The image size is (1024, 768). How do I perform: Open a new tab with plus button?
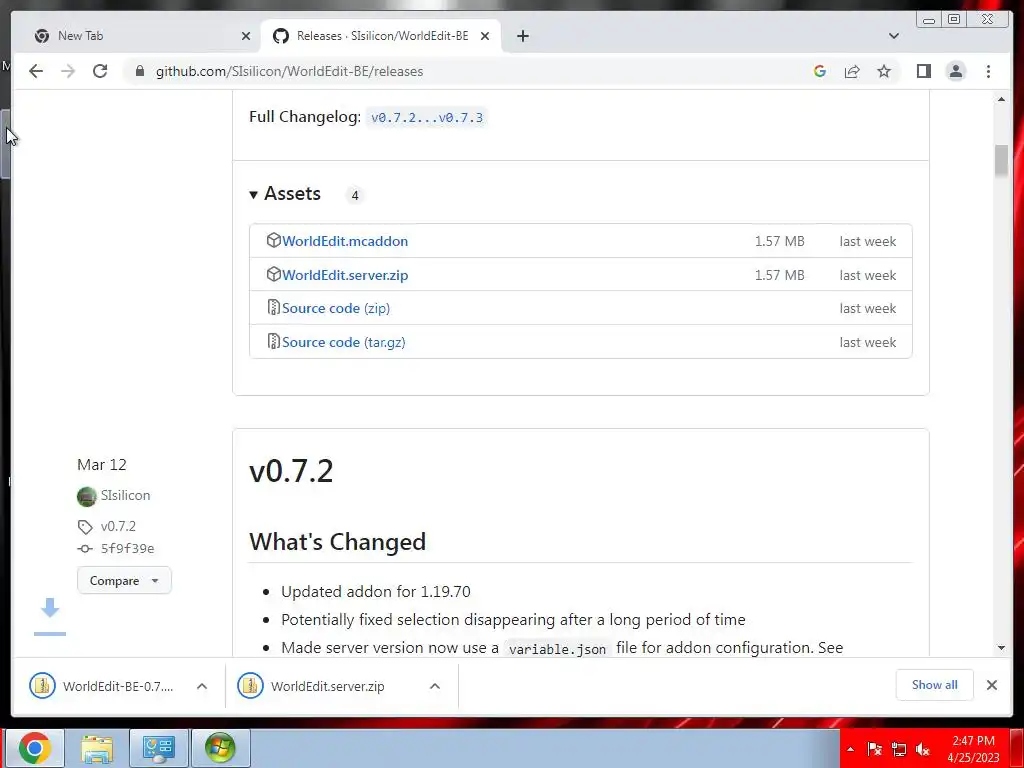[522, 36]
